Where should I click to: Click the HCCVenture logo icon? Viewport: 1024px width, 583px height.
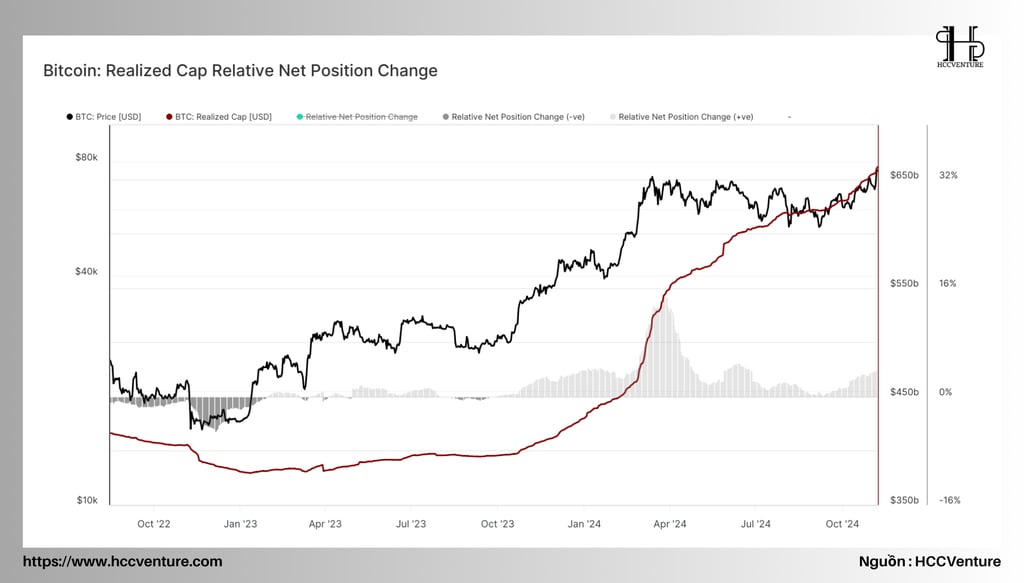click(x=959, y=46)
